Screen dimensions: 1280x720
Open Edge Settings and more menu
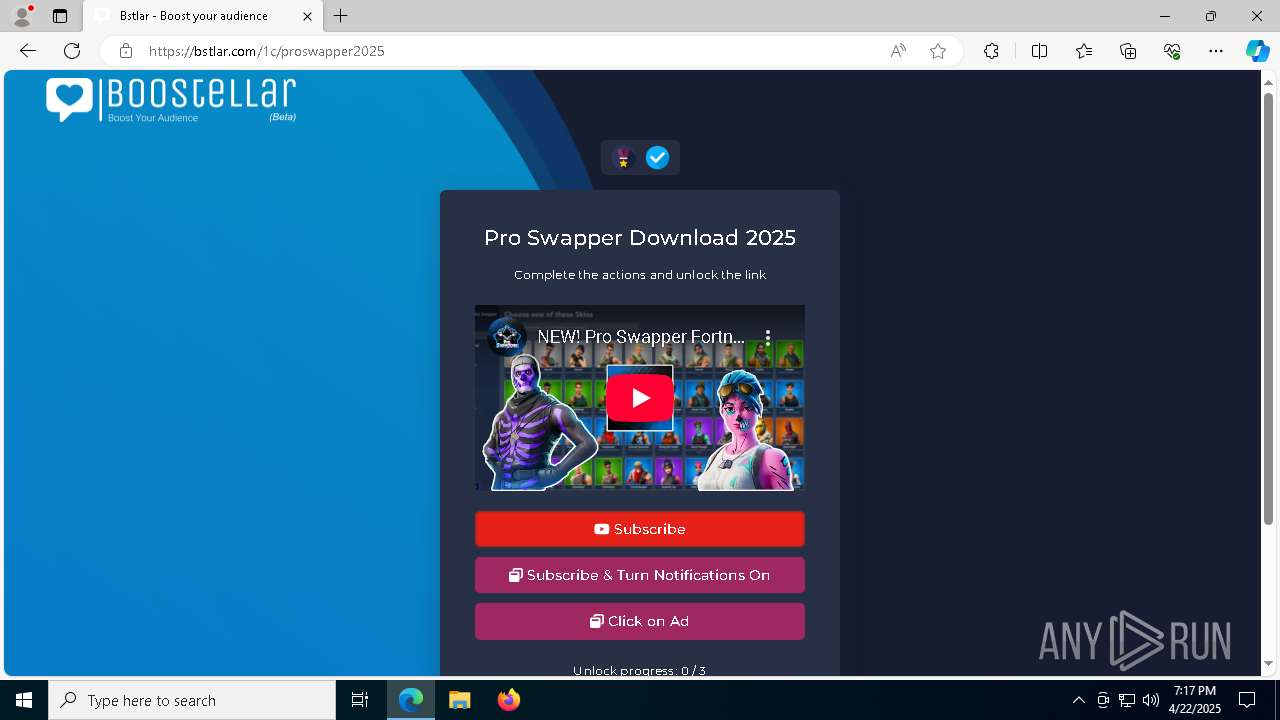click(1216, 51)
